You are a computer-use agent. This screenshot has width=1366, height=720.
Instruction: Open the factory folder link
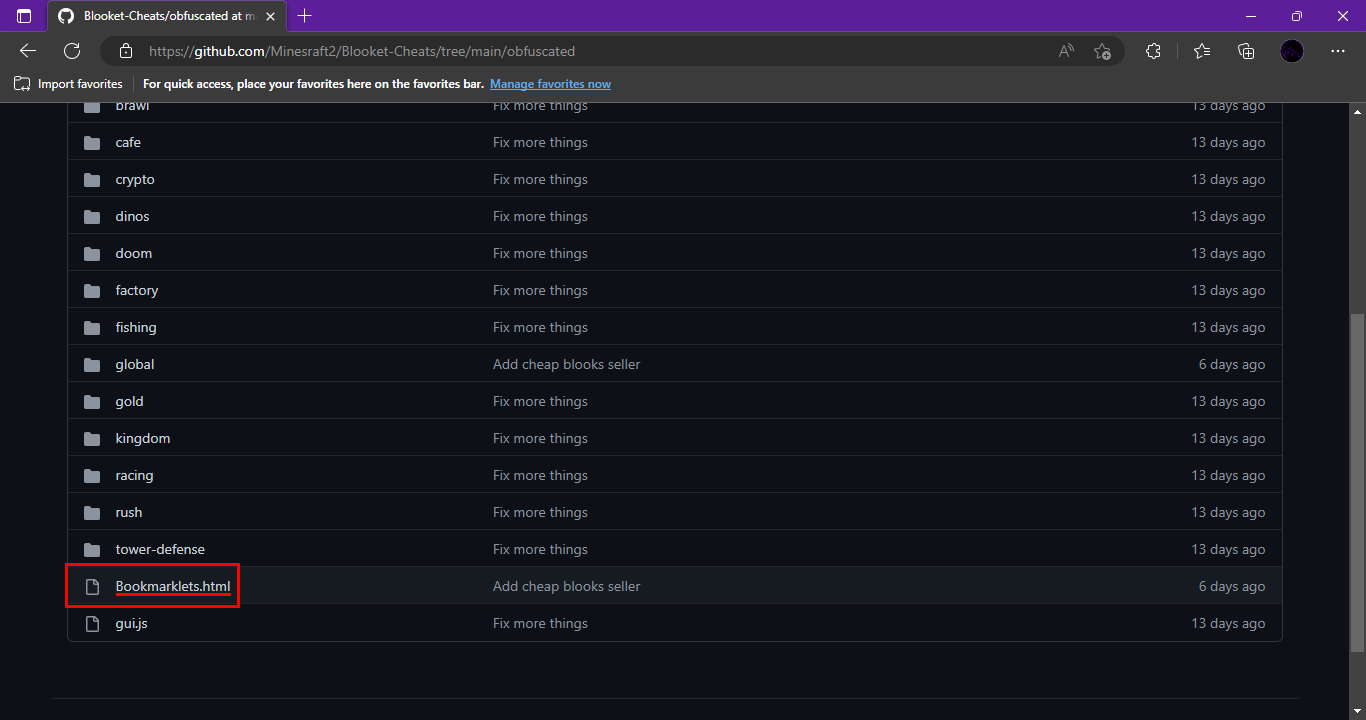pyautogui.click(x=137, y=291)
